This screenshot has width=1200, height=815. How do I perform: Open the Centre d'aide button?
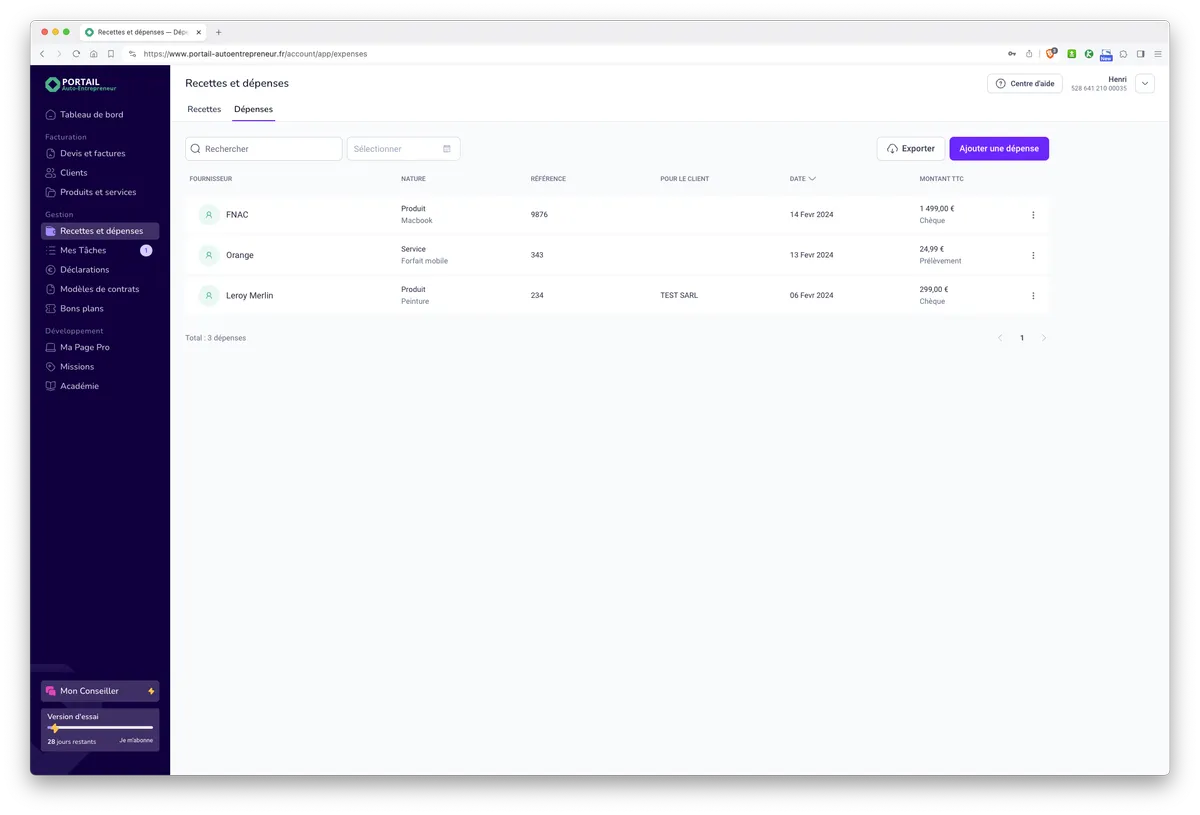coord(1025,84)
